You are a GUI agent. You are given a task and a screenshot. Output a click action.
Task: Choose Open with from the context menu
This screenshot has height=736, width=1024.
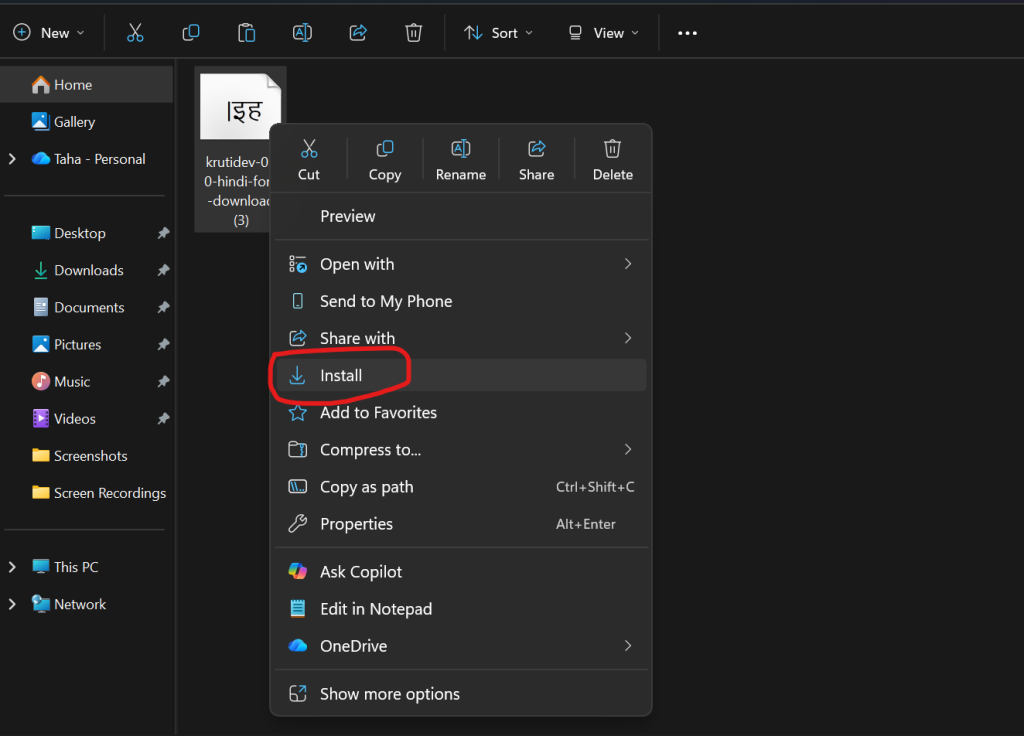(x=461, y=264)
